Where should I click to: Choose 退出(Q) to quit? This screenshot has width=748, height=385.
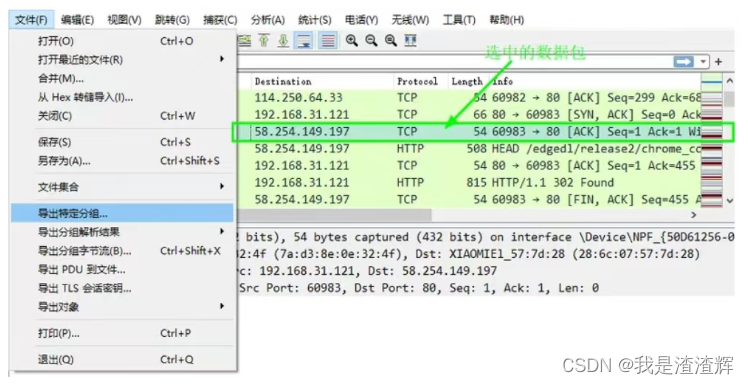(x=123, y=359)
